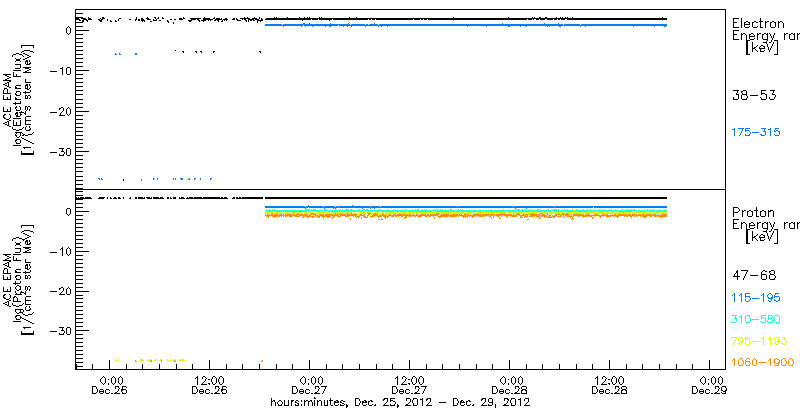
Task: Click the 0:00 Dec.26 time axis label
Action: pos(109,386)
